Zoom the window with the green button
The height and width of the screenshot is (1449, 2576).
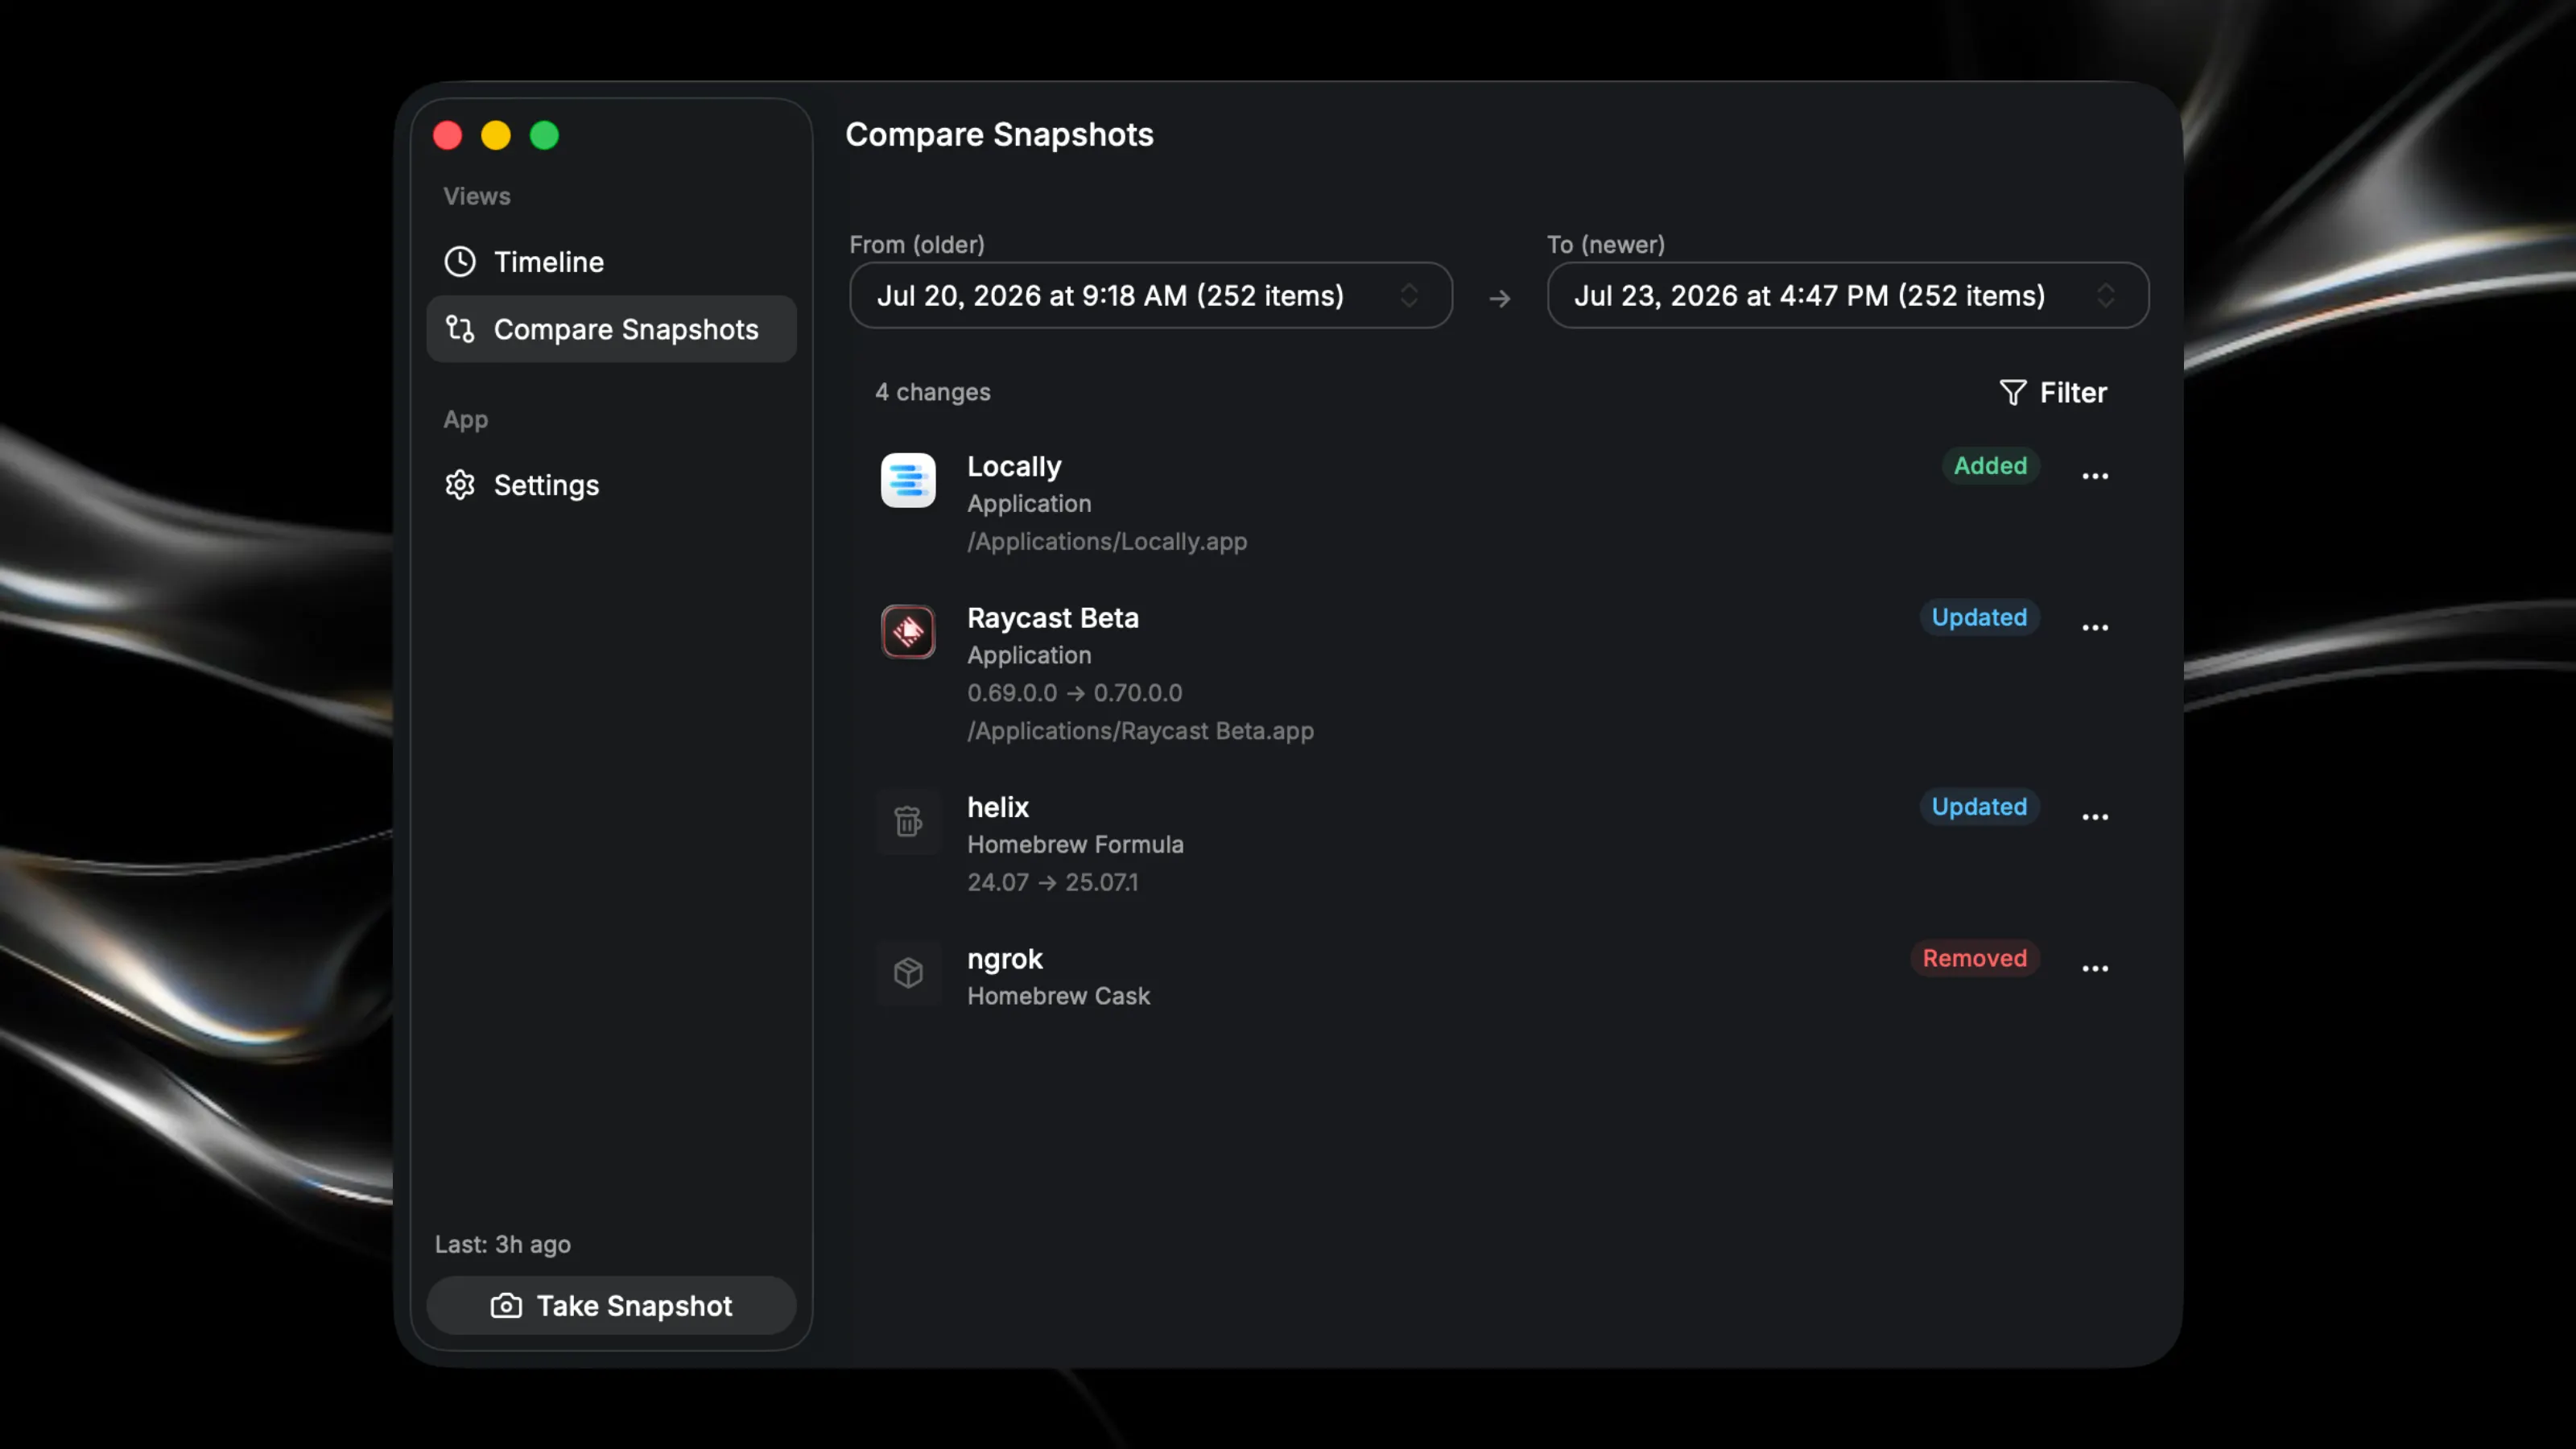[x=544, y=135]
